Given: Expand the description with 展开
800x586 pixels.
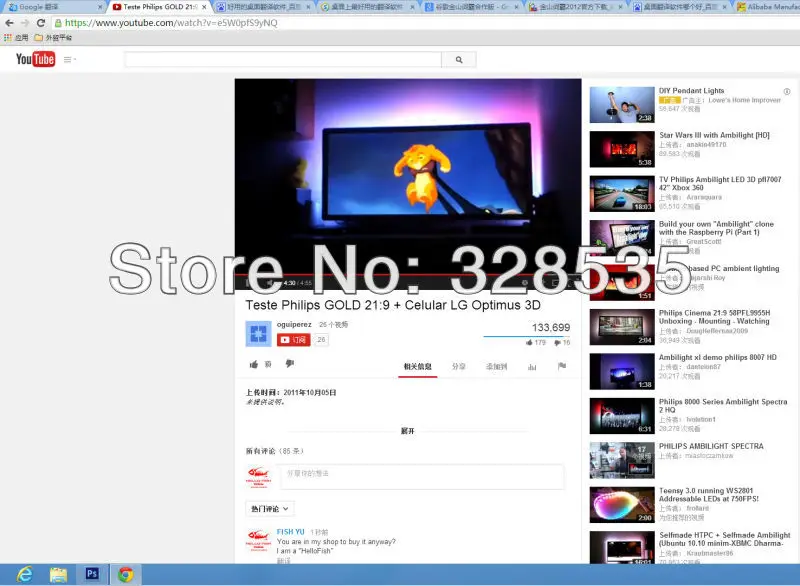Looking at the screenshot, I should (x=408, y=431).
